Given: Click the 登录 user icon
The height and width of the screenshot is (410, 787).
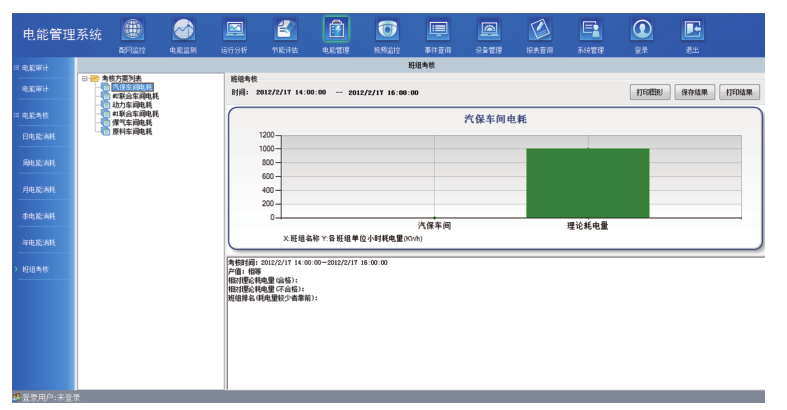Looking at the screenshot, I should (641, 31).
